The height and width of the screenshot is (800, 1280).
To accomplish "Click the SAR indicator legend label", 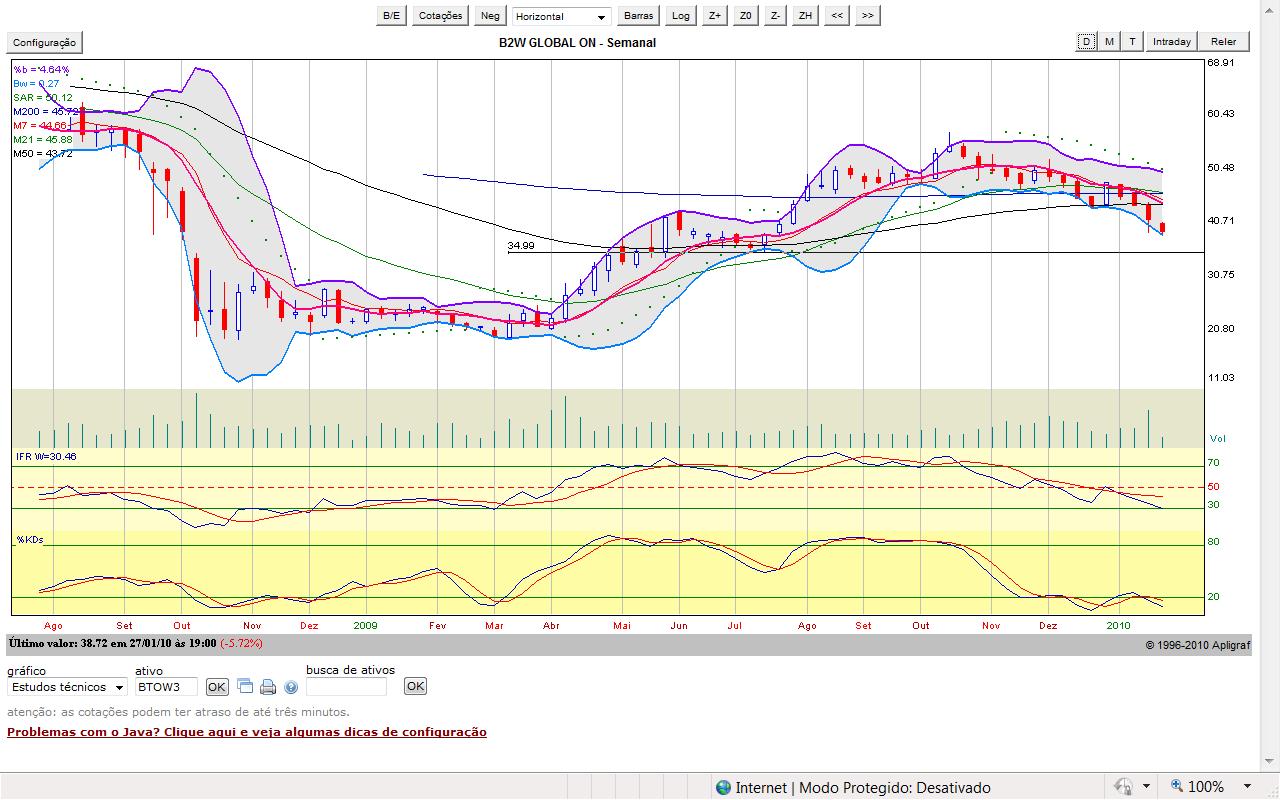I will (42, 98).
